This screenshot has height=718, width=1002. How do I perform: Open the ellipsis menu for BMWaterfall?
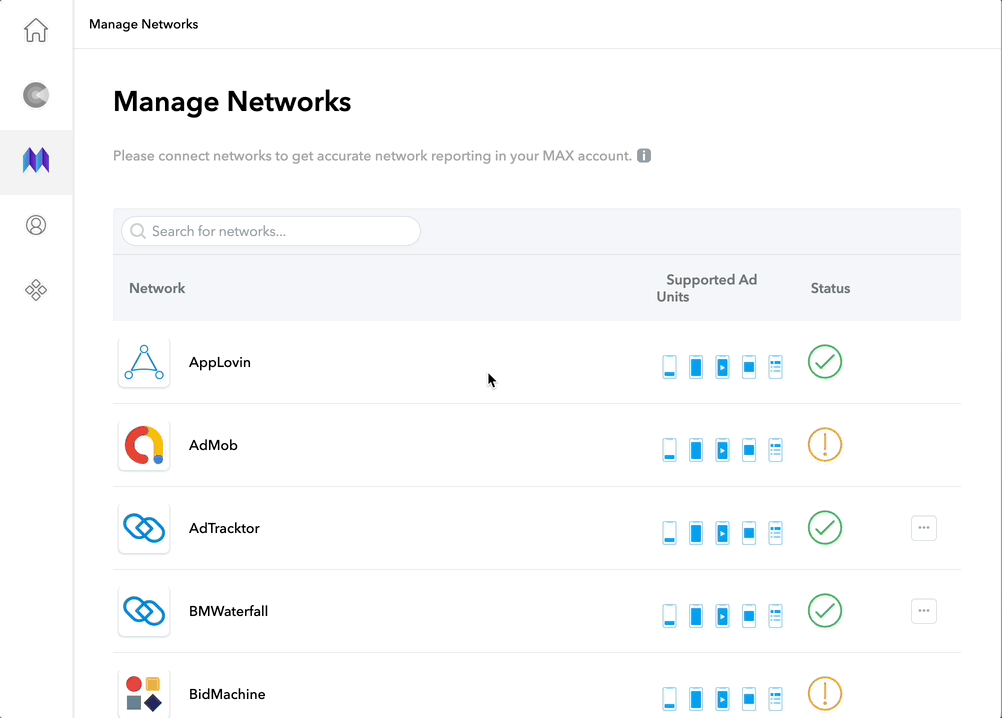pyautogui.click(x=923, y=610)
